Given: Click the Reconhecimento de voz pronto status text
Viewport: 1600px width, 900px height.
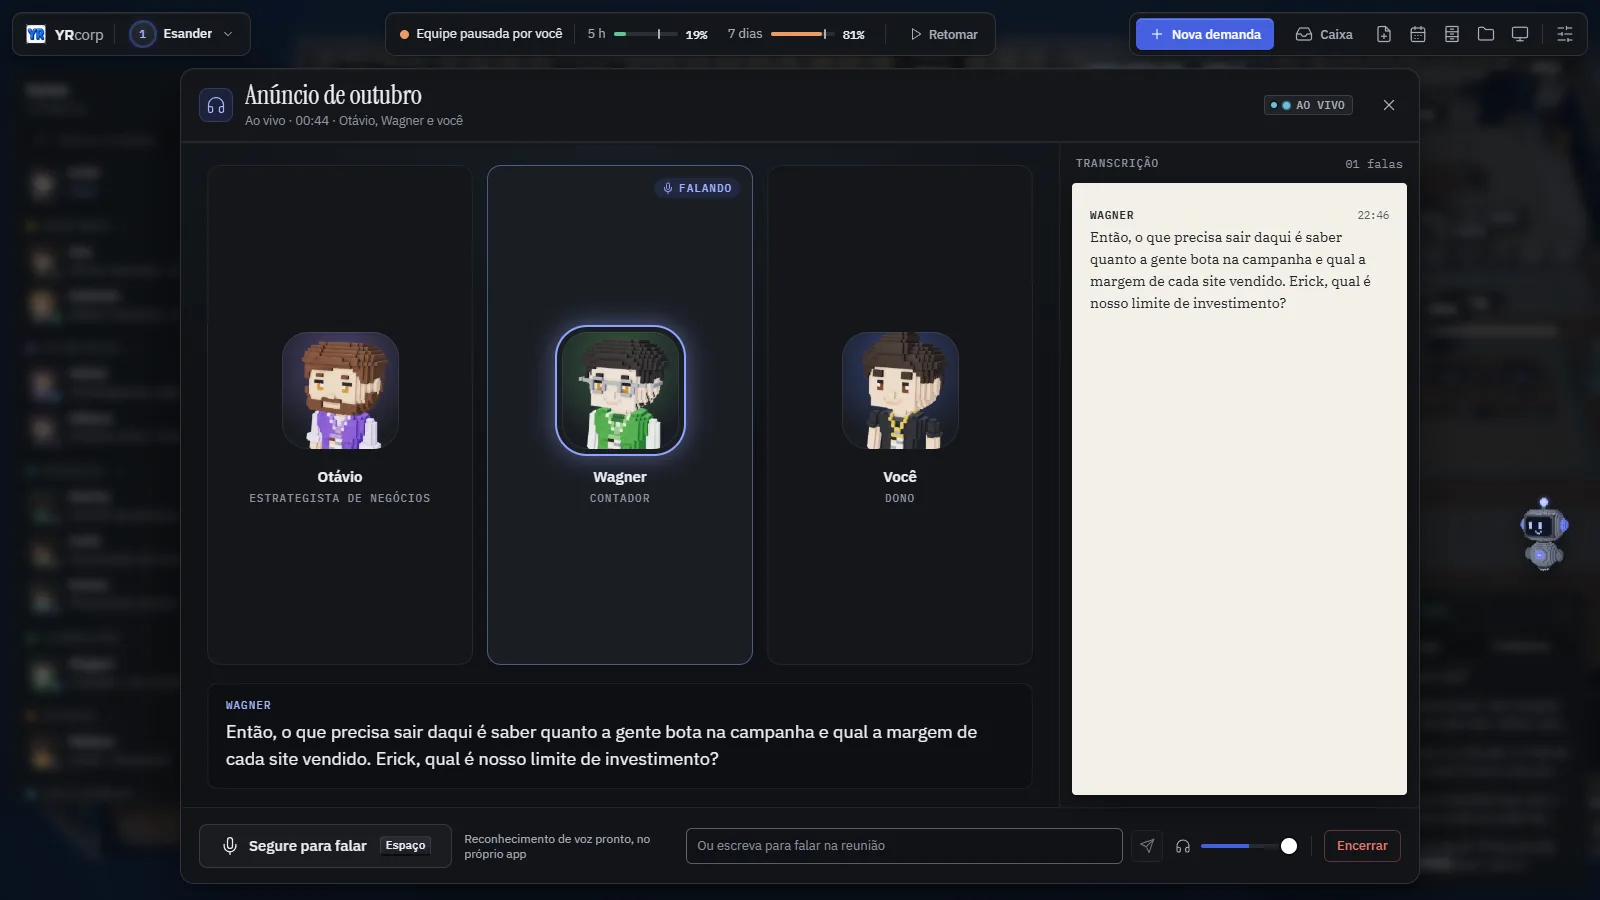Looking at the screenshot, I should point(557,846).
